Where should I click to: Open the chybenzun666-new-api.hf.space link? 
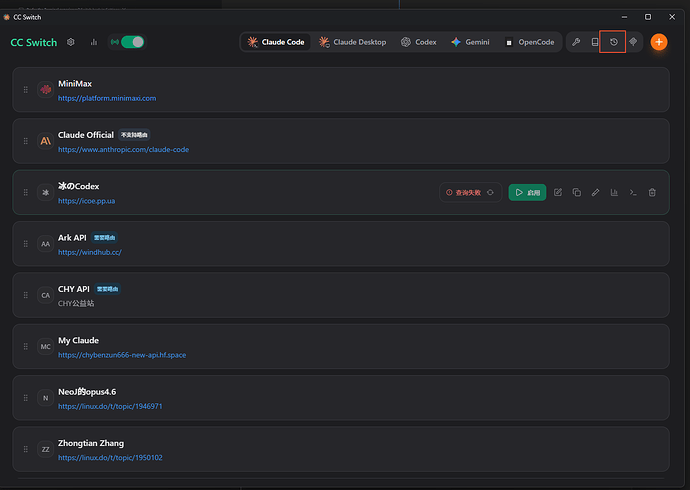coord(122,355)
